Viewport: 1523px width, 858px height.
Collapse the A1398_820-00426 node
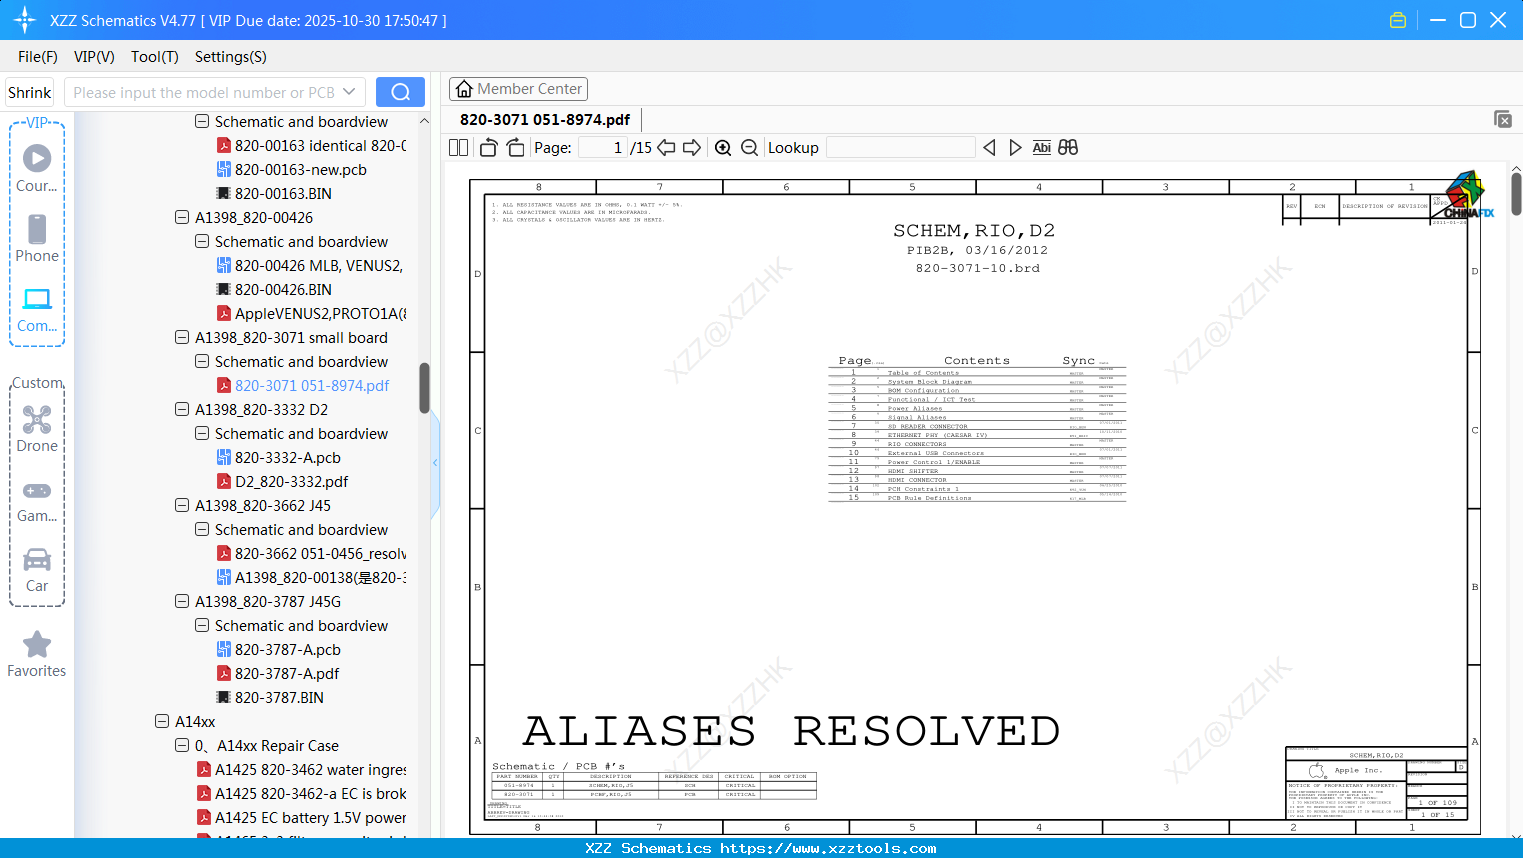tap(182, 217)
